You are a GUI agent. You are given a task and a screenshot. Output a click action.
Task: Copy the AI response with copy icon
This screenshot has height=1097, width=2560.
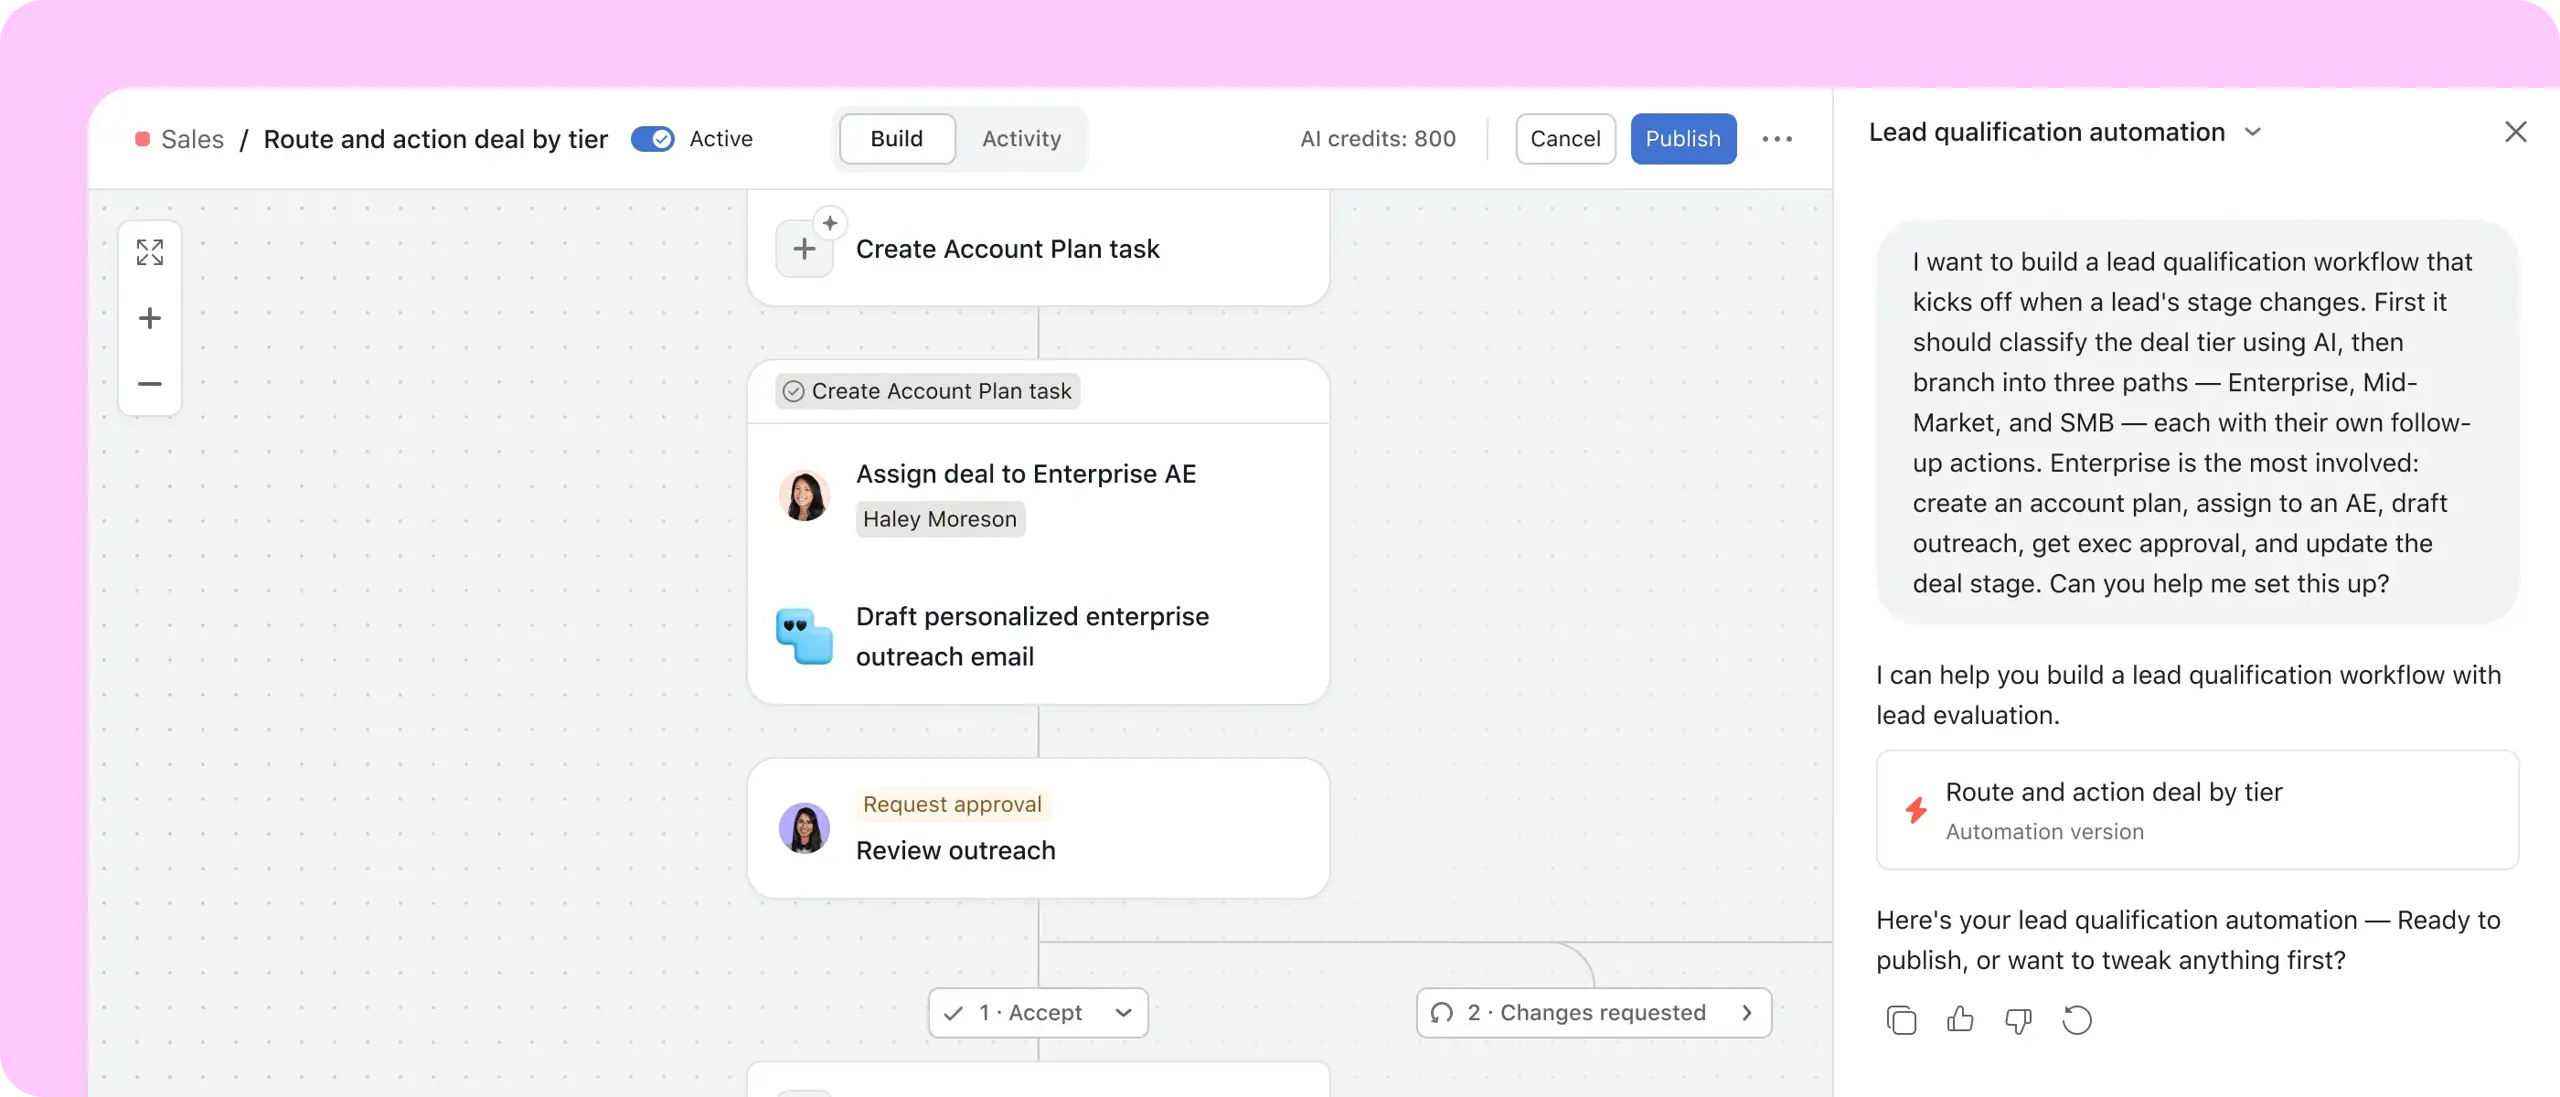pyautogui.click(x=1901, y=1020)
